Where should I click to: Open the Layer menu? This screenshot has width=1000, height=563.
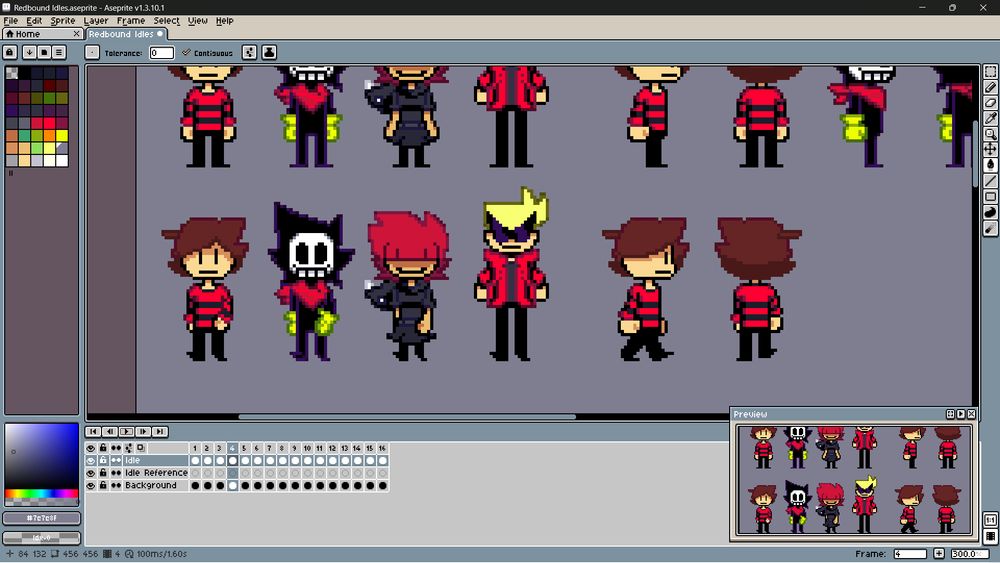[96, 20]
